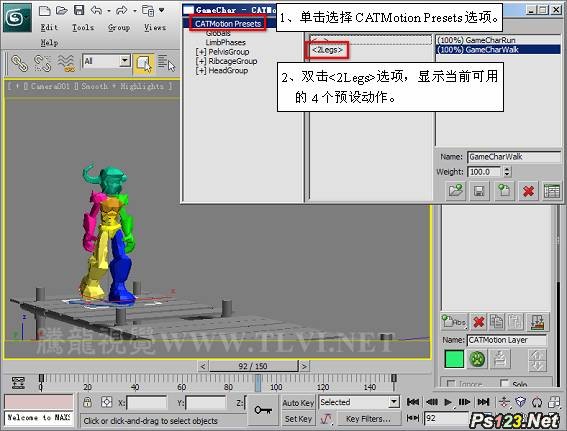This screenshot has width=567, height=431.
Task: Open the Mini Curve Editor icon
Action: 18,383
